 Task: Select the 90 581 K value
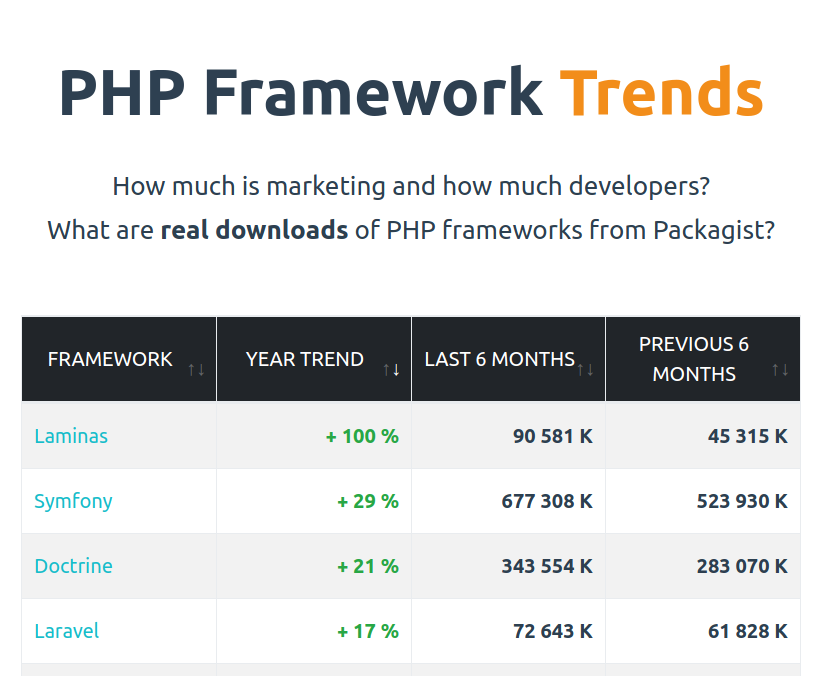point(553,436)
